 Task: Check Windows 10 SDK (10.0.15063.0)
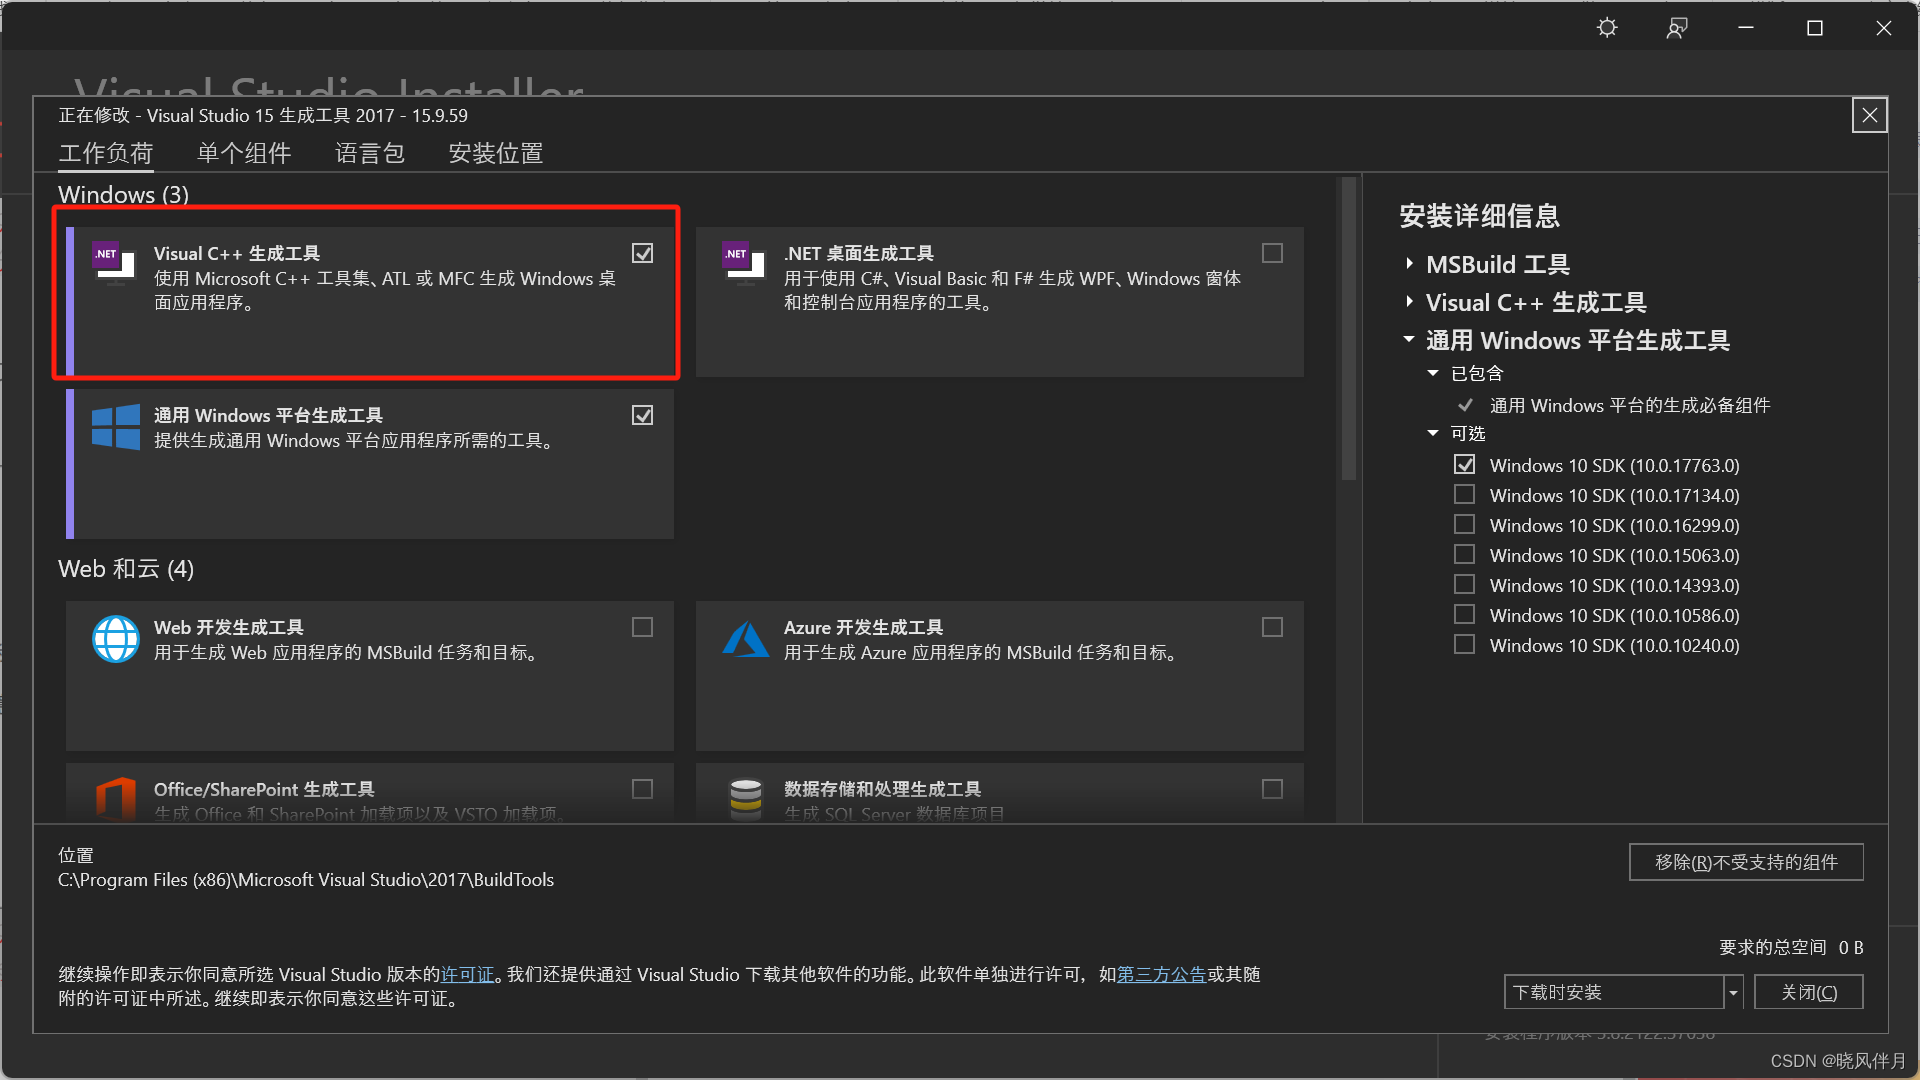click(1464, 555)
